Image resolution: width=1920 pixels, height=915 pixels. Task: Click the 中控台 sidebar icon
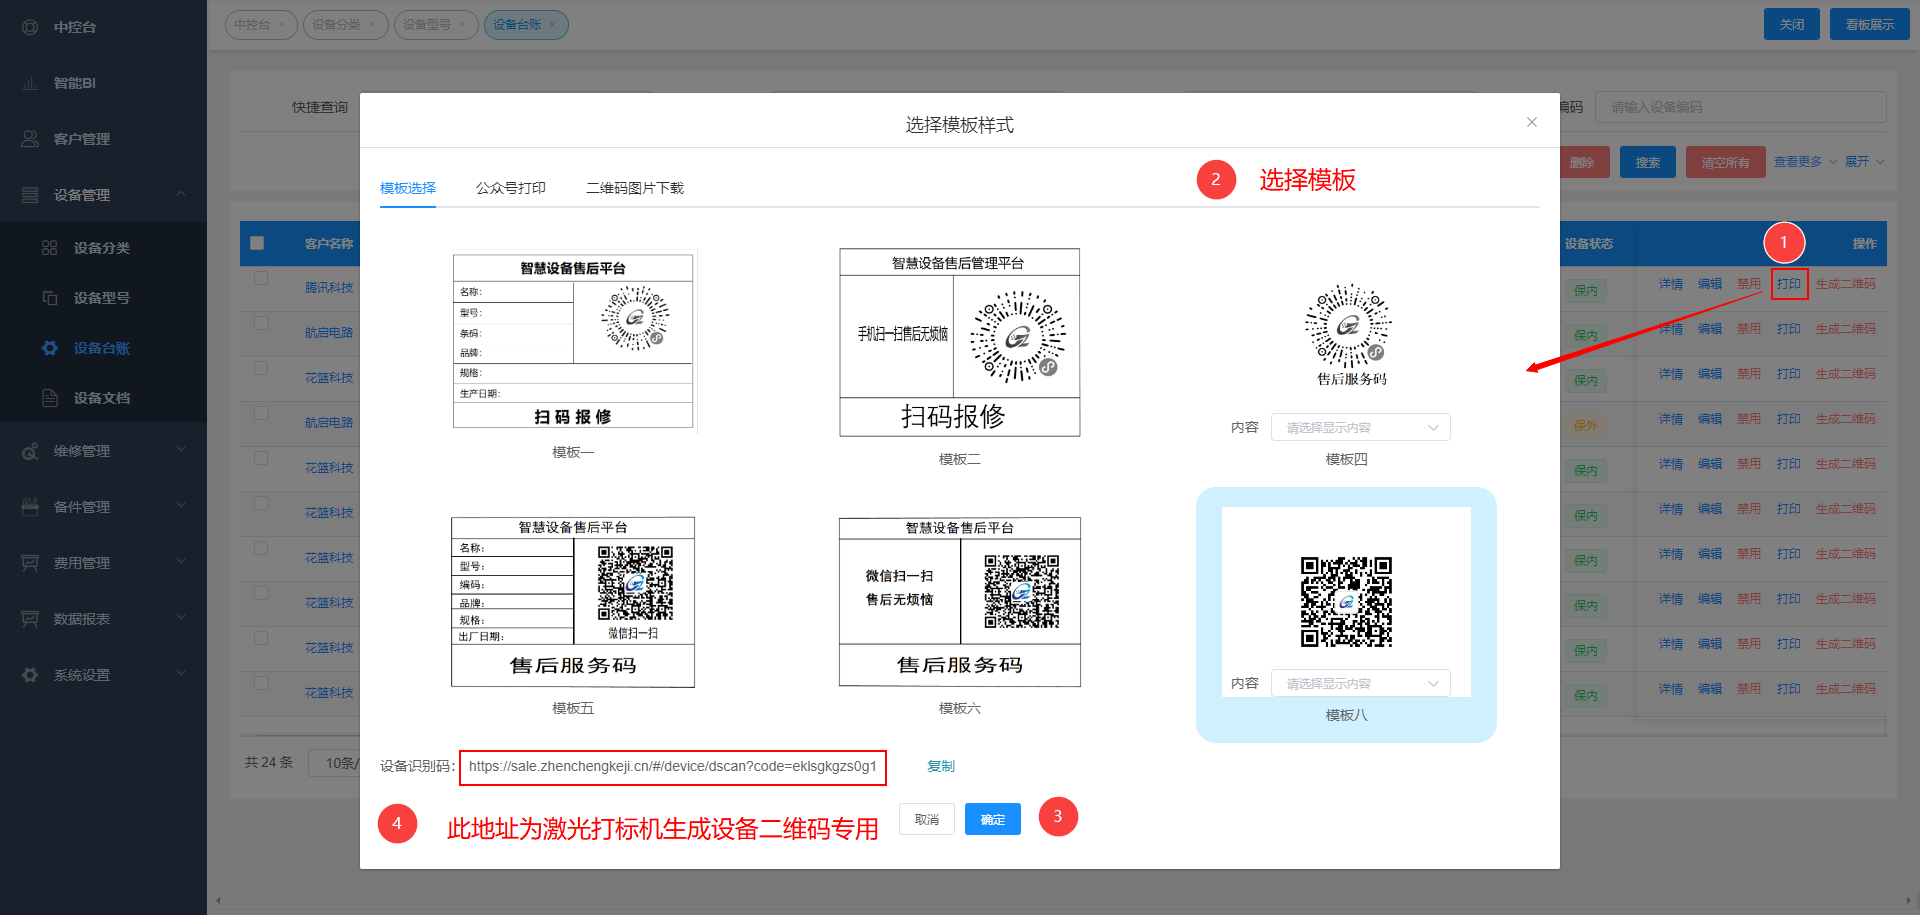30,27
